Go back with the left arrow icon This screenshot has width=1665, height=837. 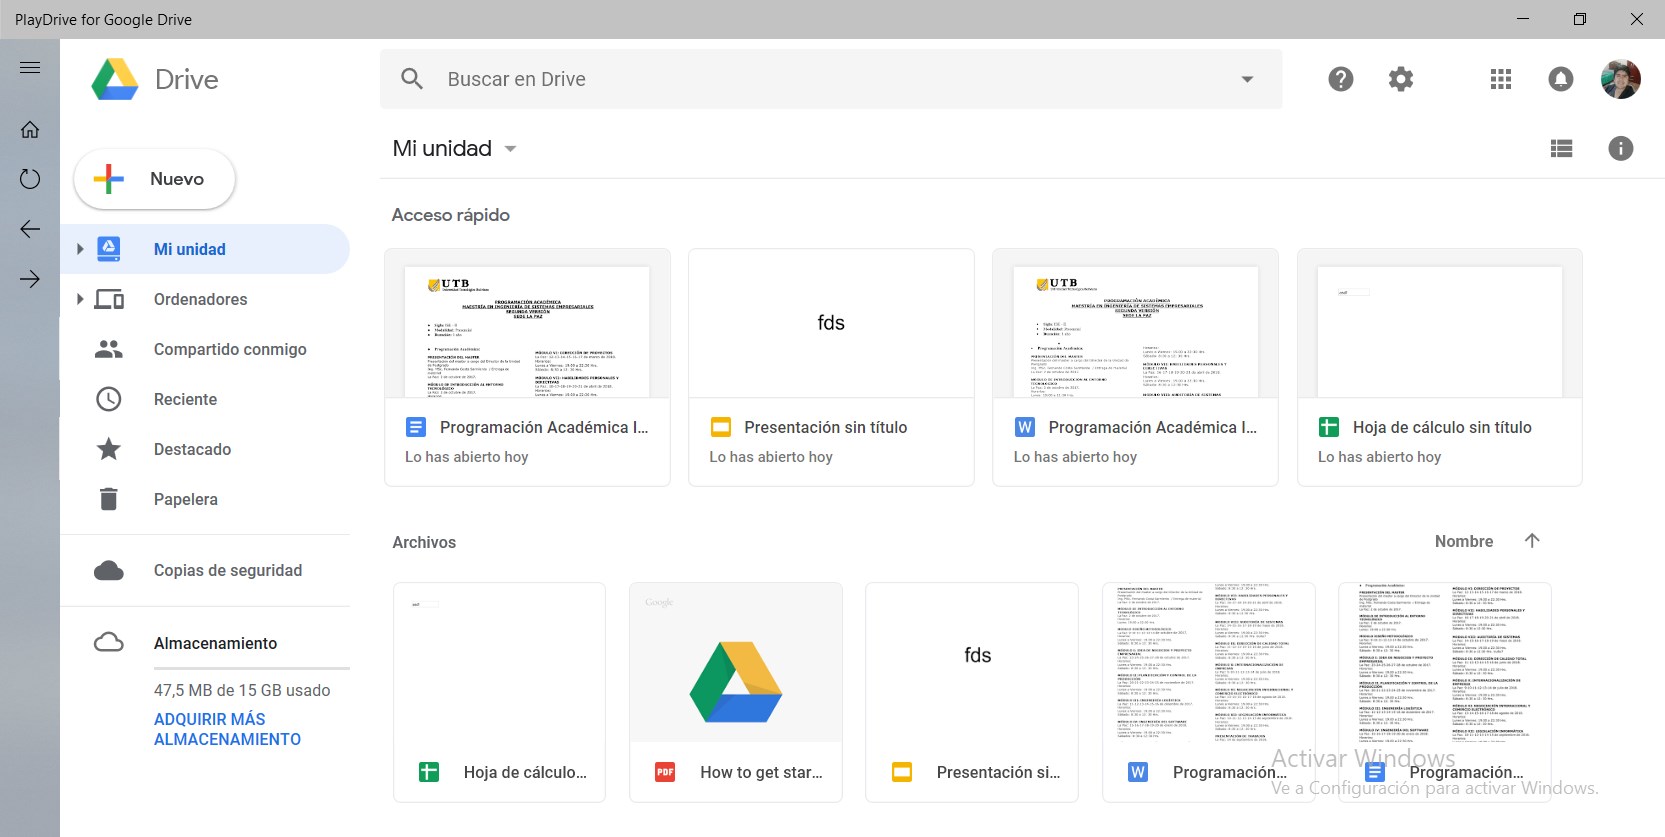point(30,229)
